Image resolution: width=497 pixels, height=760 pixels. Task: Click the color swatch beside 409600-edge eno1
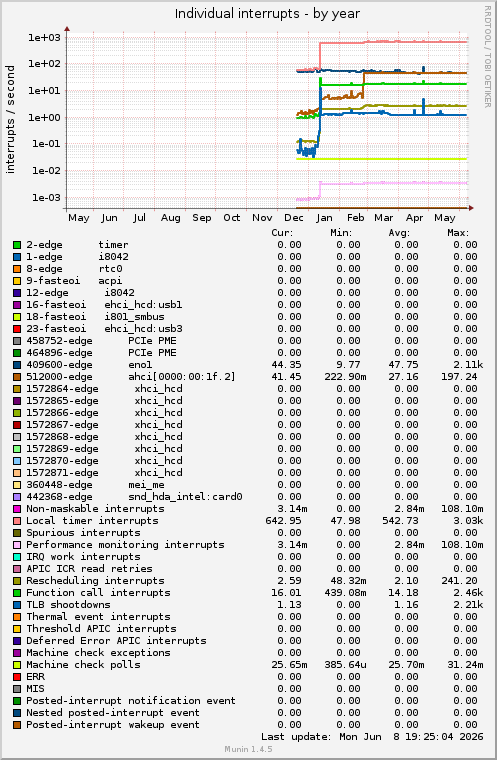[x=17, y=365]
